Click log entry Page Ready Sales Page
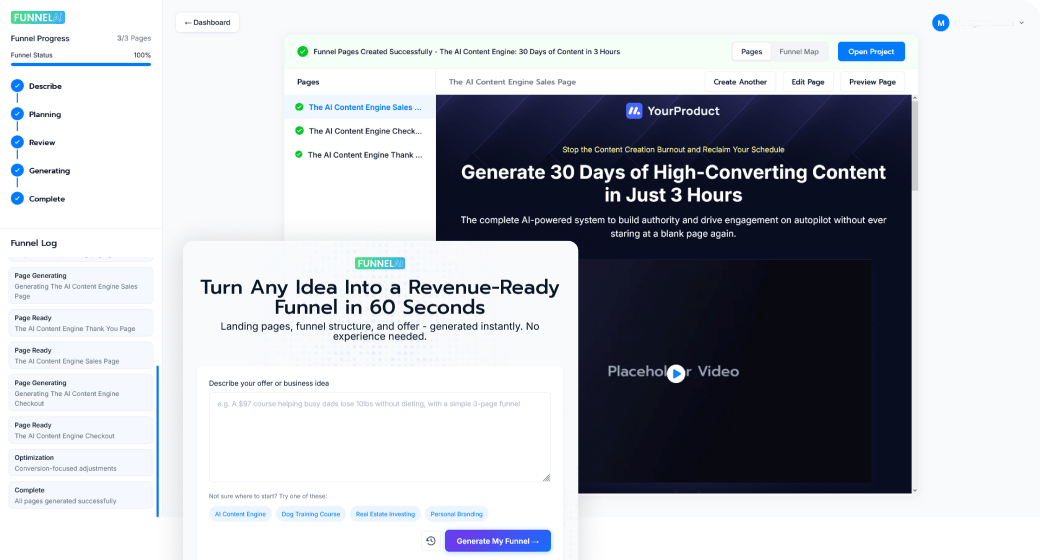Image resolution: width=1040 pixels, height=560 pixels. 81,356
